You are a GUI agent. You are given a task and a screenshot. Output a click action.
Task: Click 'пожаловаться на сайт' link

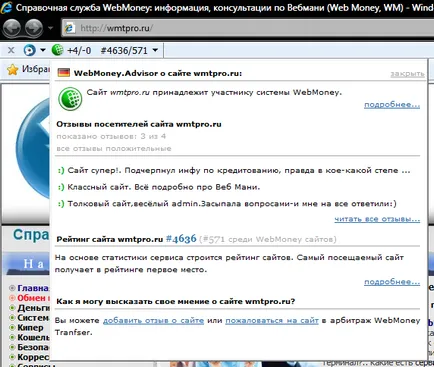(x=272, y=321)
